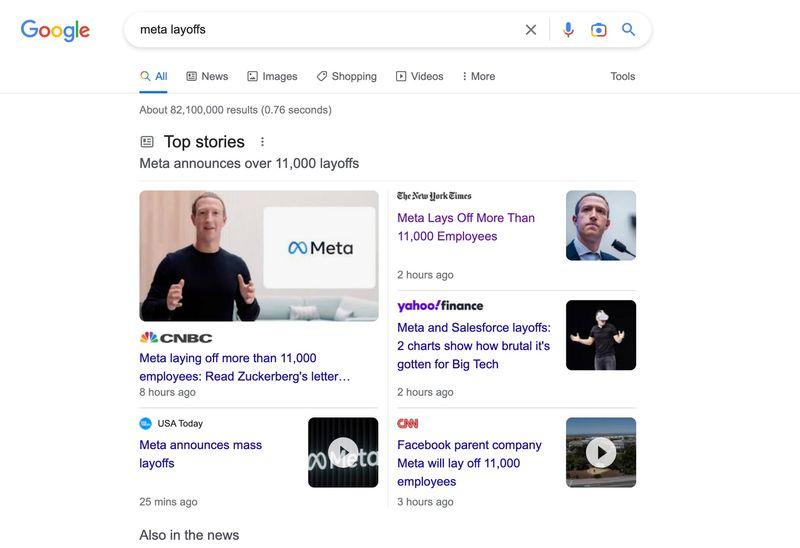Open Top stories three-dot options menu

263,142
